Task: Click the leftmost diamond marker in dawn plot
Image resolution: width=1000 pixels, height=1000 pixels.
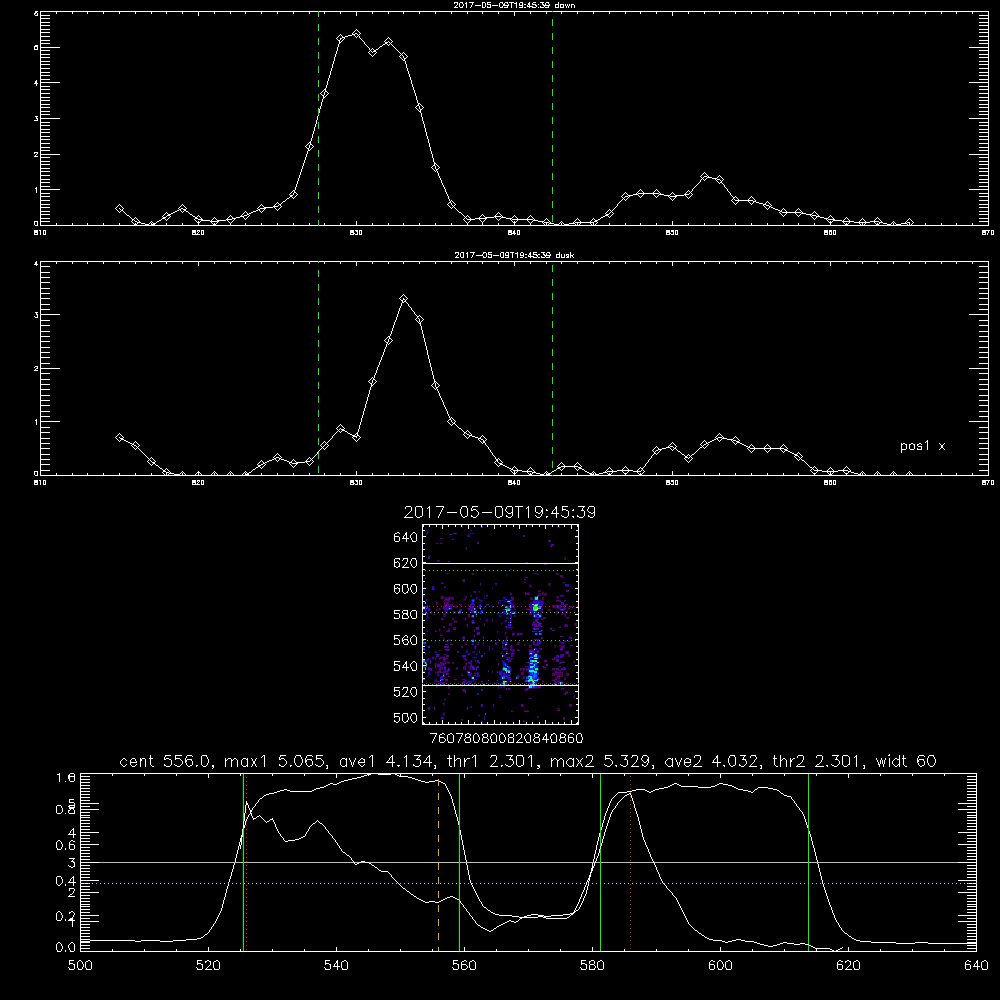Action: (x=119, y=209)
